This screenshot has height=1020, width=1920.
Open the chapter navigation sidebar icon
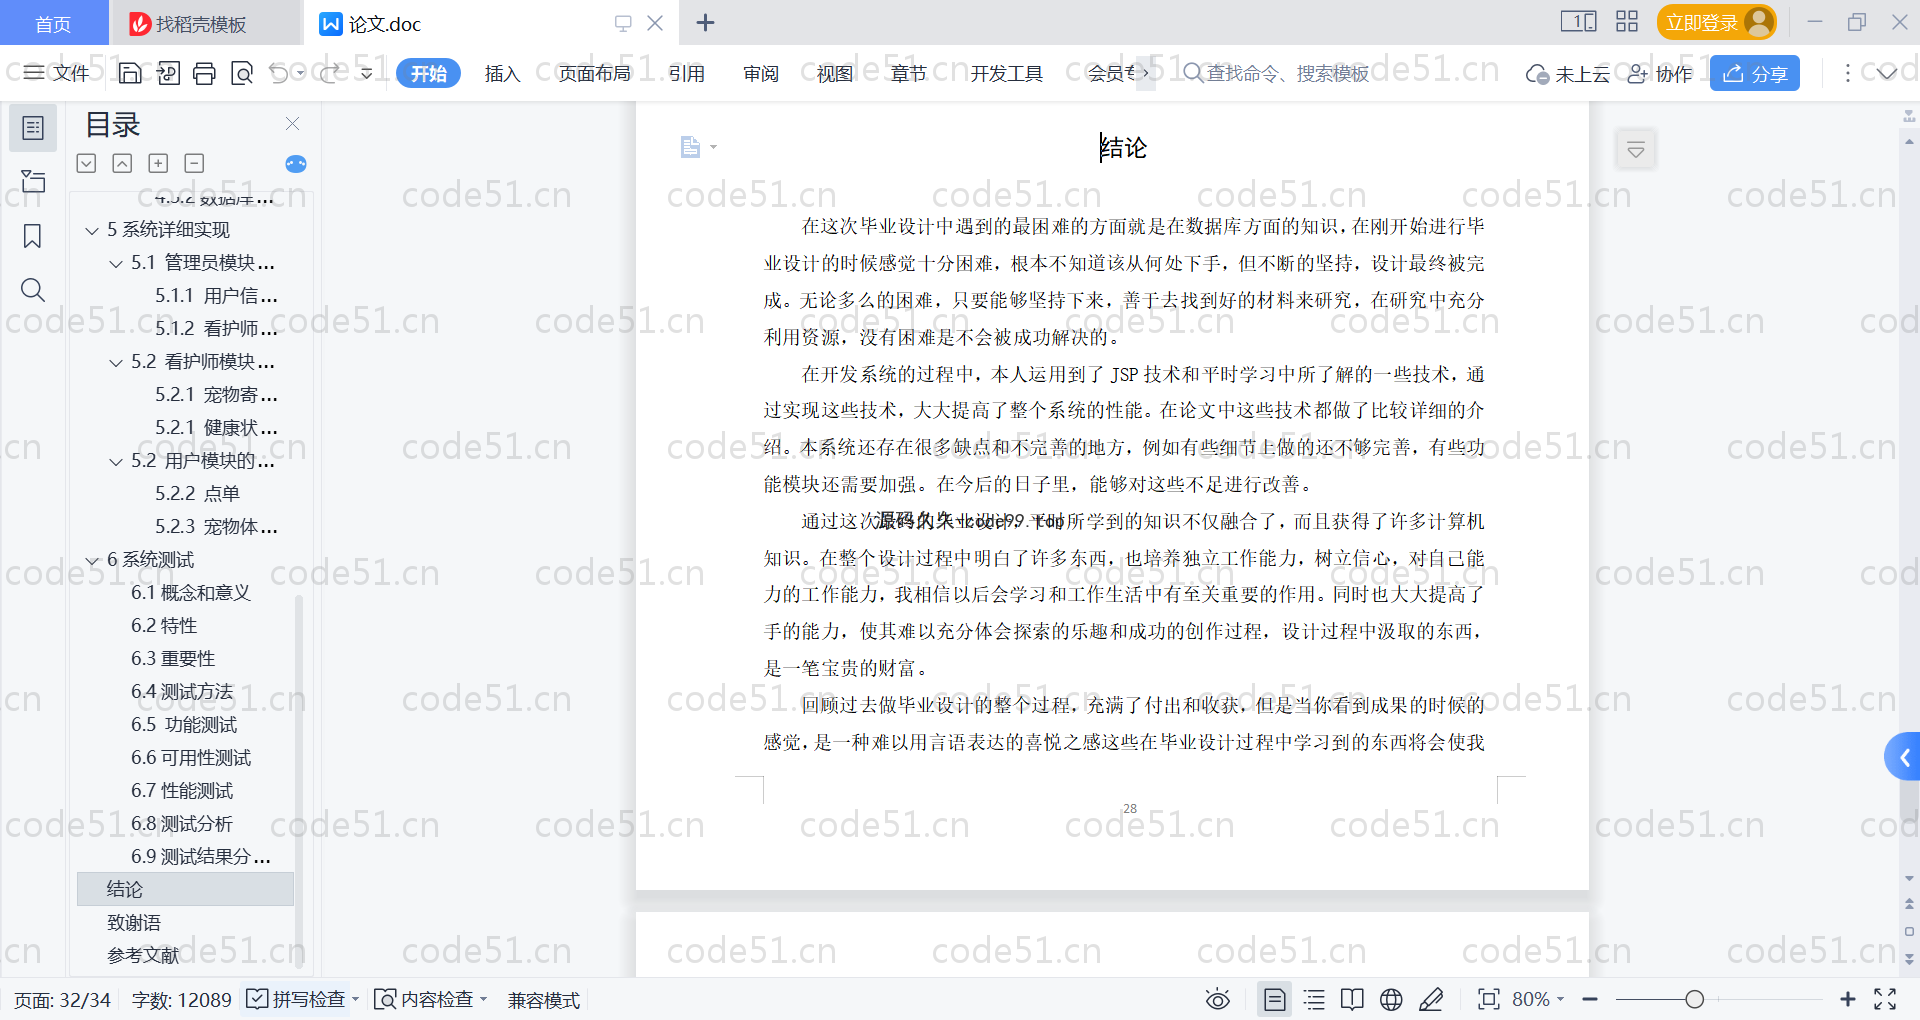[33, 181]
